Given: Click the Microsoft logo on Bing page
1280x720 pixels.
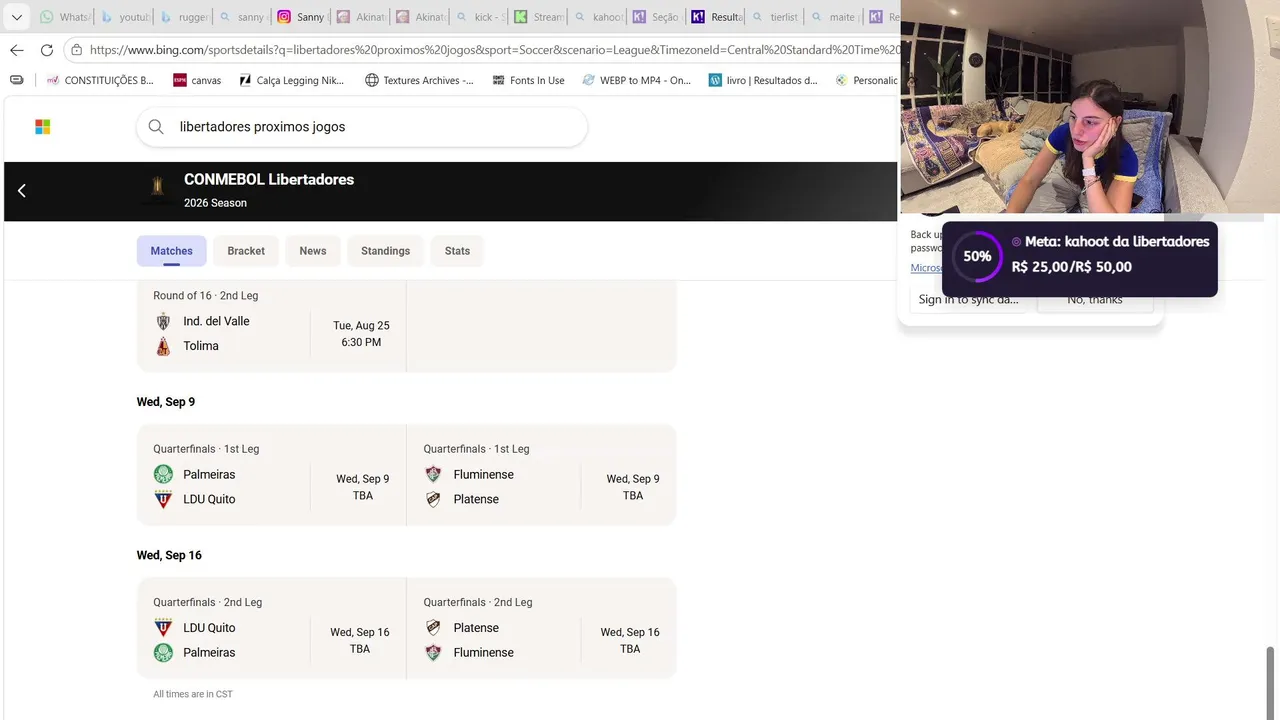Looking at the screenshot, I should click(43, 127).
